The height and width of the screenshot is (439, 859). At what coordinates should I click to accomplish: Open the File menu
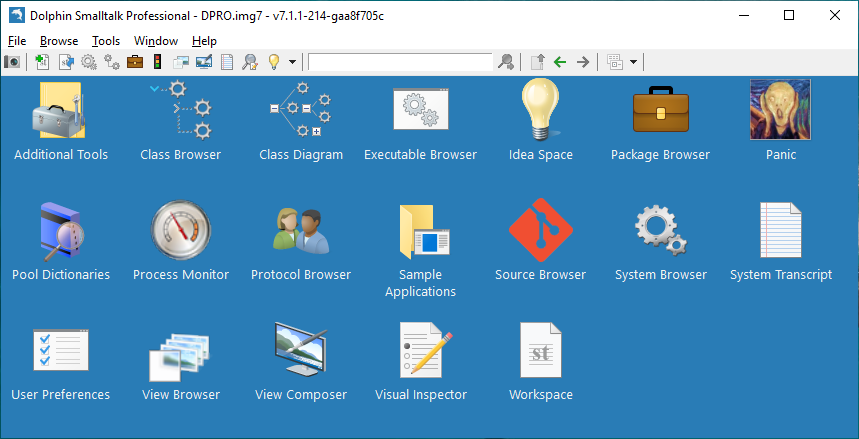[x=17, y=41]
